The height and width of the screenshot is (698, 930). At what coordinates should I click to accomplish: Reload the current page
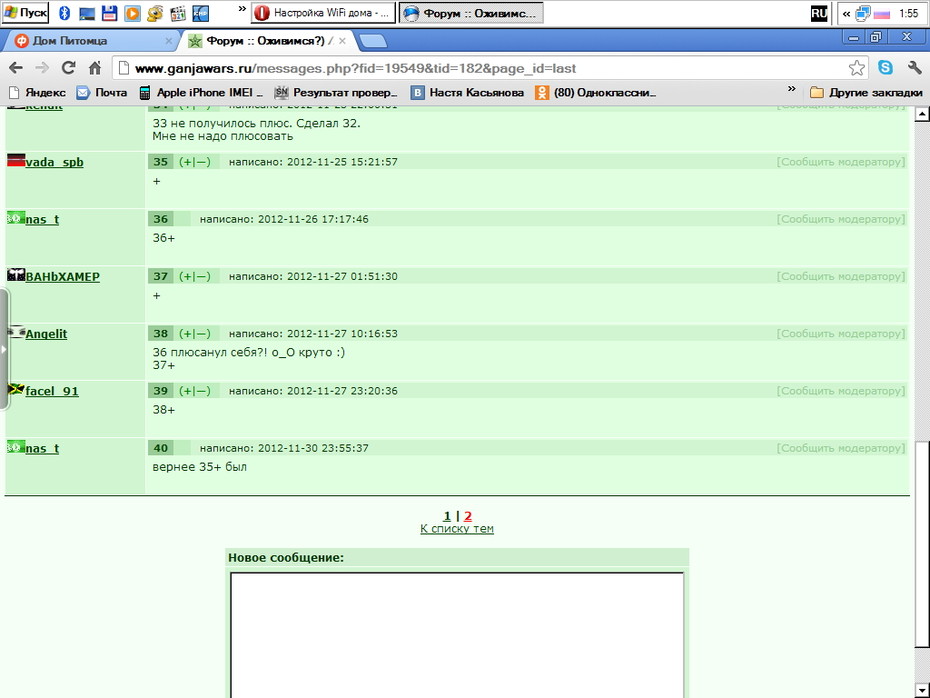click(x=69, y=68)
